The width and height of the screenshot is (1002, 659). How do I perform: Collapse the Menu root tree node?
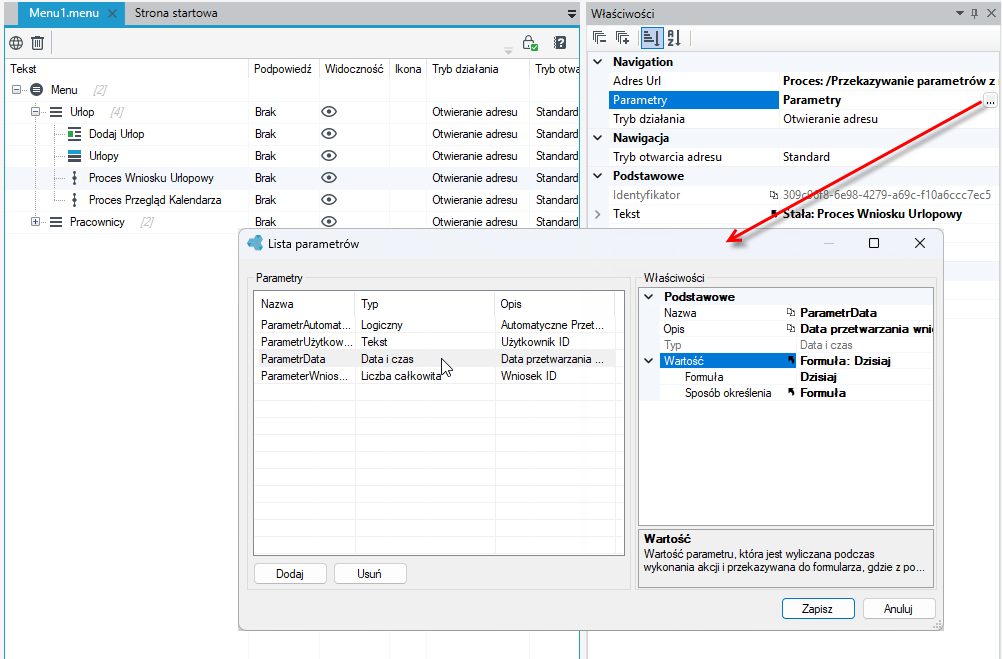[17, 89]
